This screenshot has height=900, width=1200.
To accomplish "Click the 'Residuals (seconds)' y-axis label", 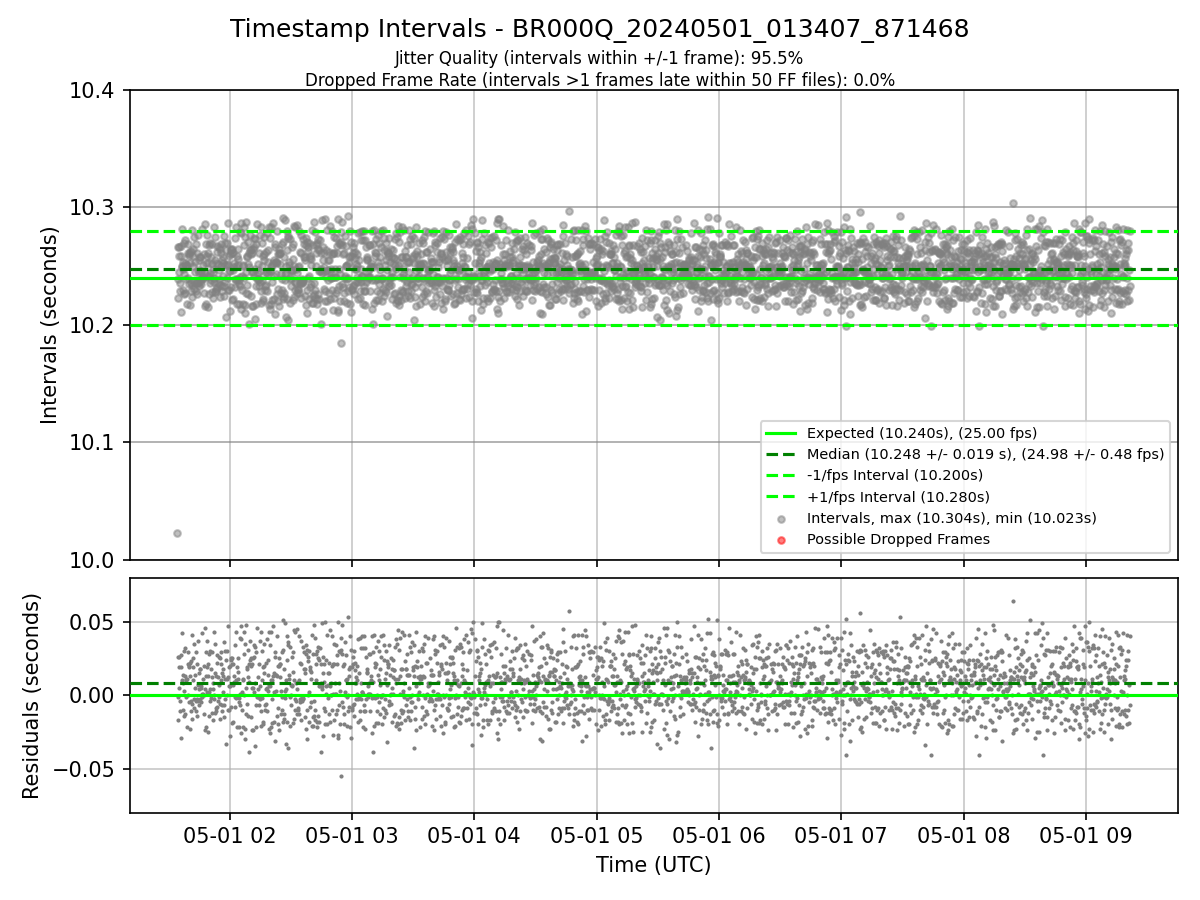I will point(31,696).
